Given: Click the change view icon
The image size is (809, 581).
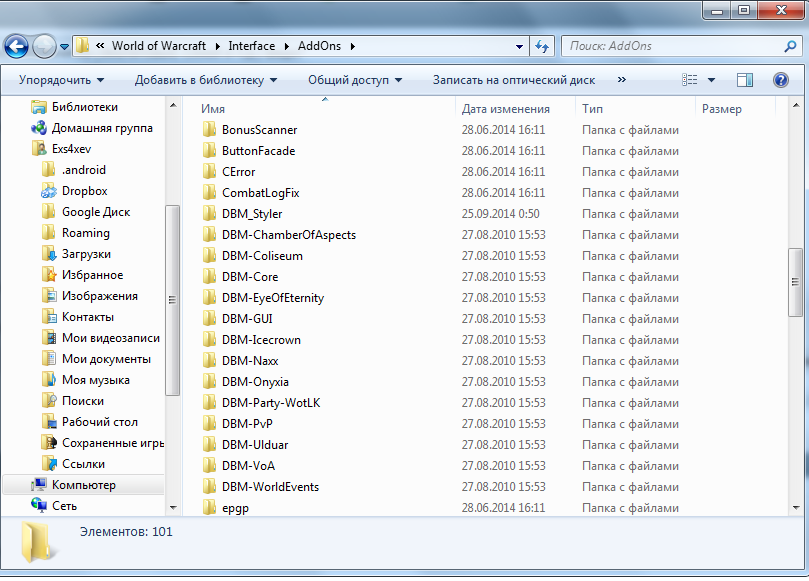Looking at the screenshot, I should click(x=690, y=80).
